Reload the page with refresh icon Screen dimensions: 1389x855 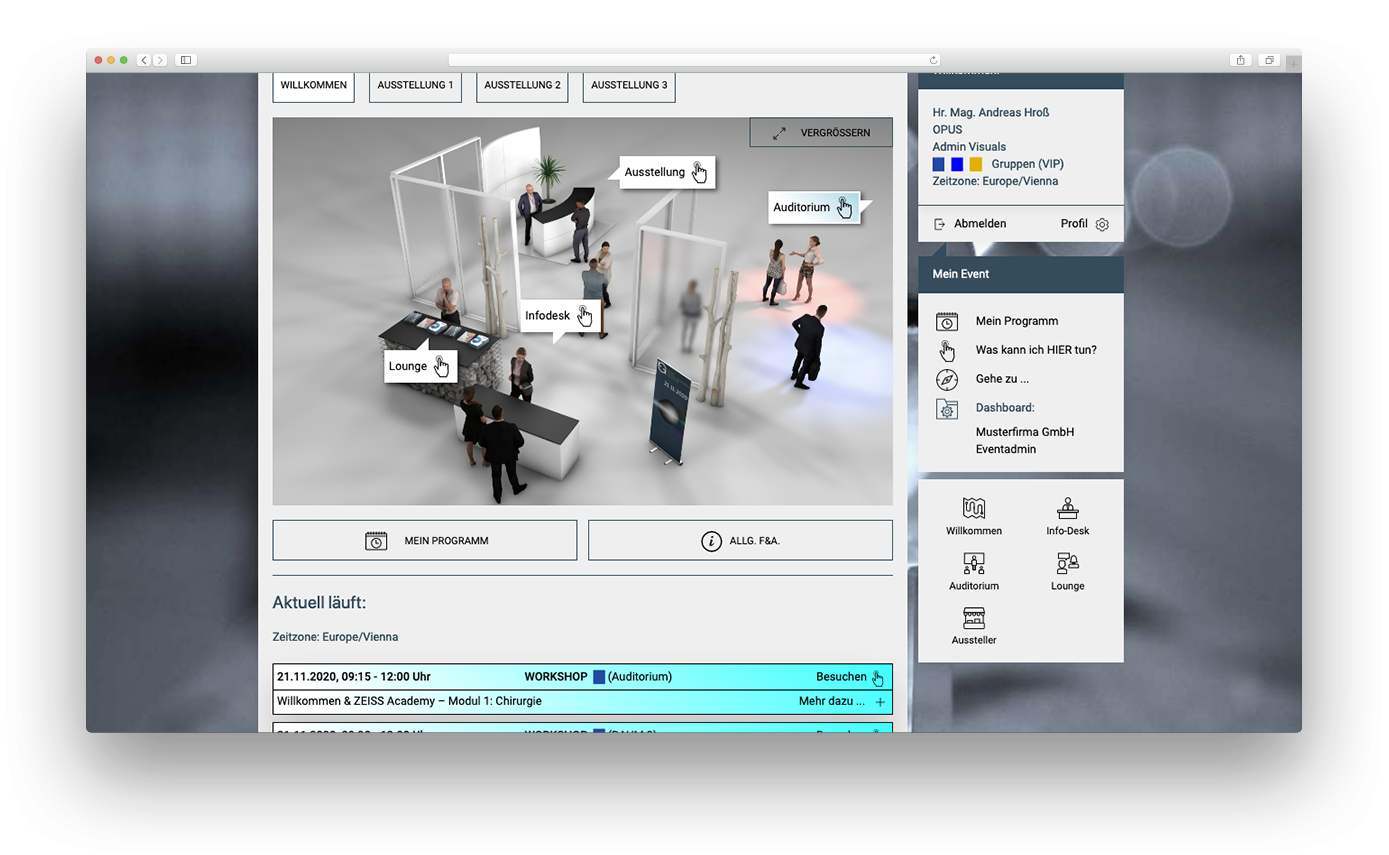[x=933, y=60]
